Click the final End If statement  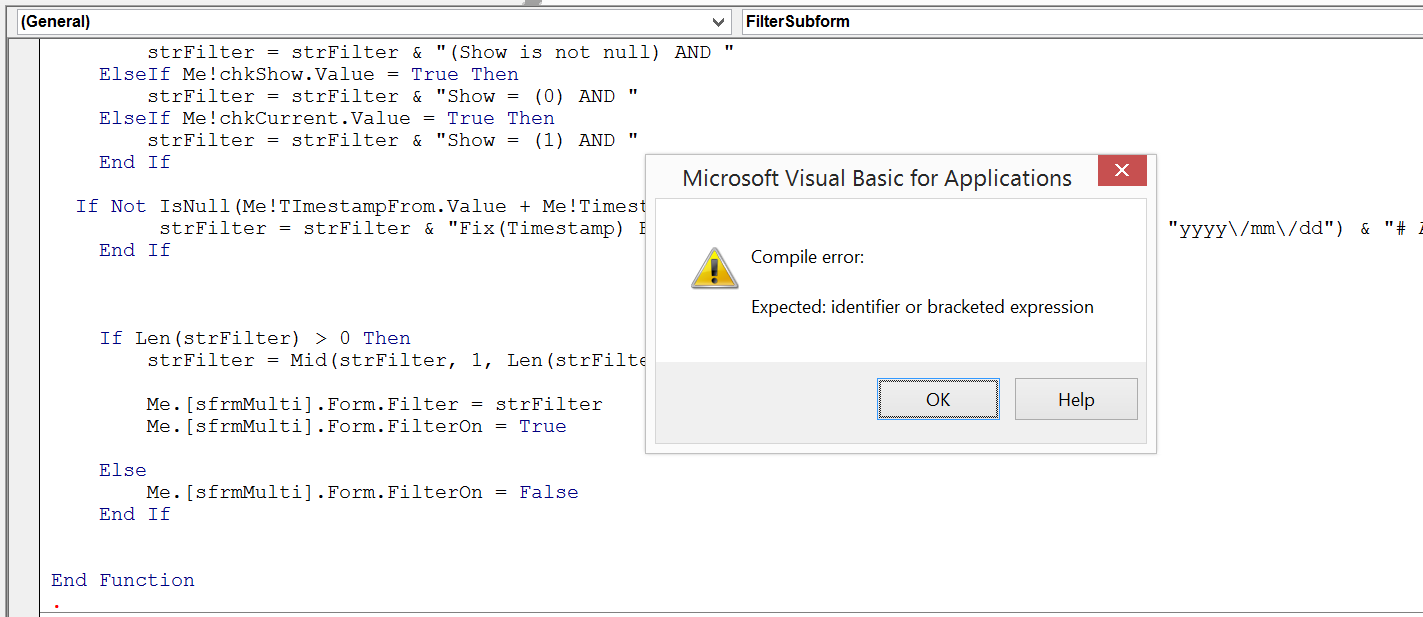(x=133, y=513)
